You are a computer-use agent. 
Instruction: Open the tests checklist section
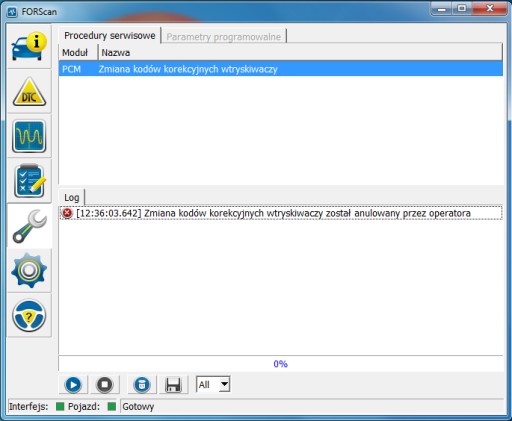tap(29, 181)
